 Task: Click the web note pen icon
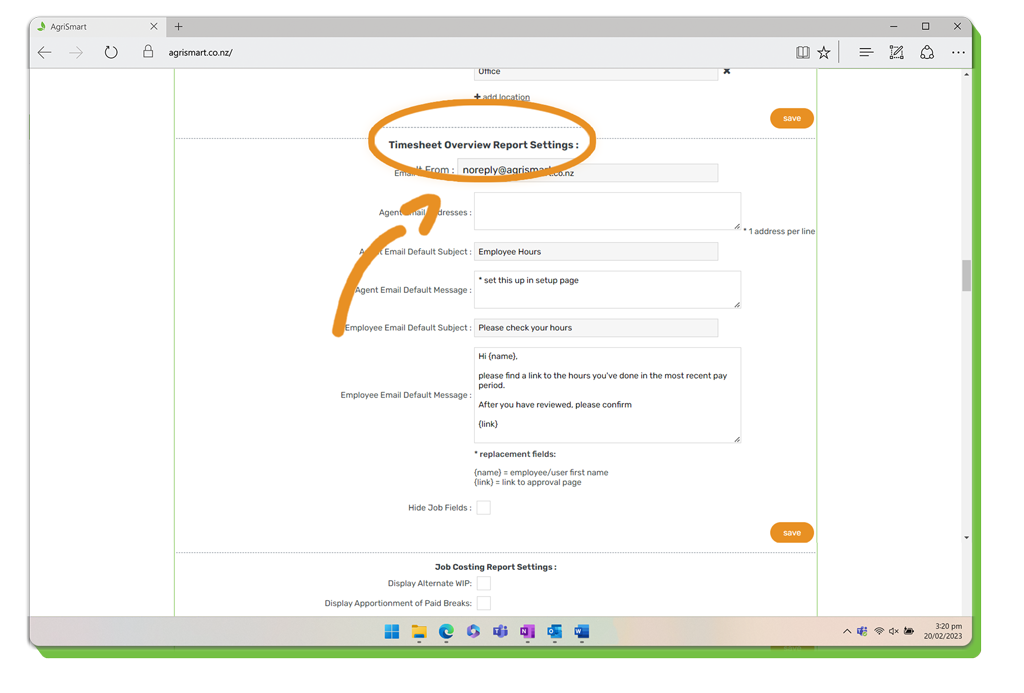[x=896, y=53]
